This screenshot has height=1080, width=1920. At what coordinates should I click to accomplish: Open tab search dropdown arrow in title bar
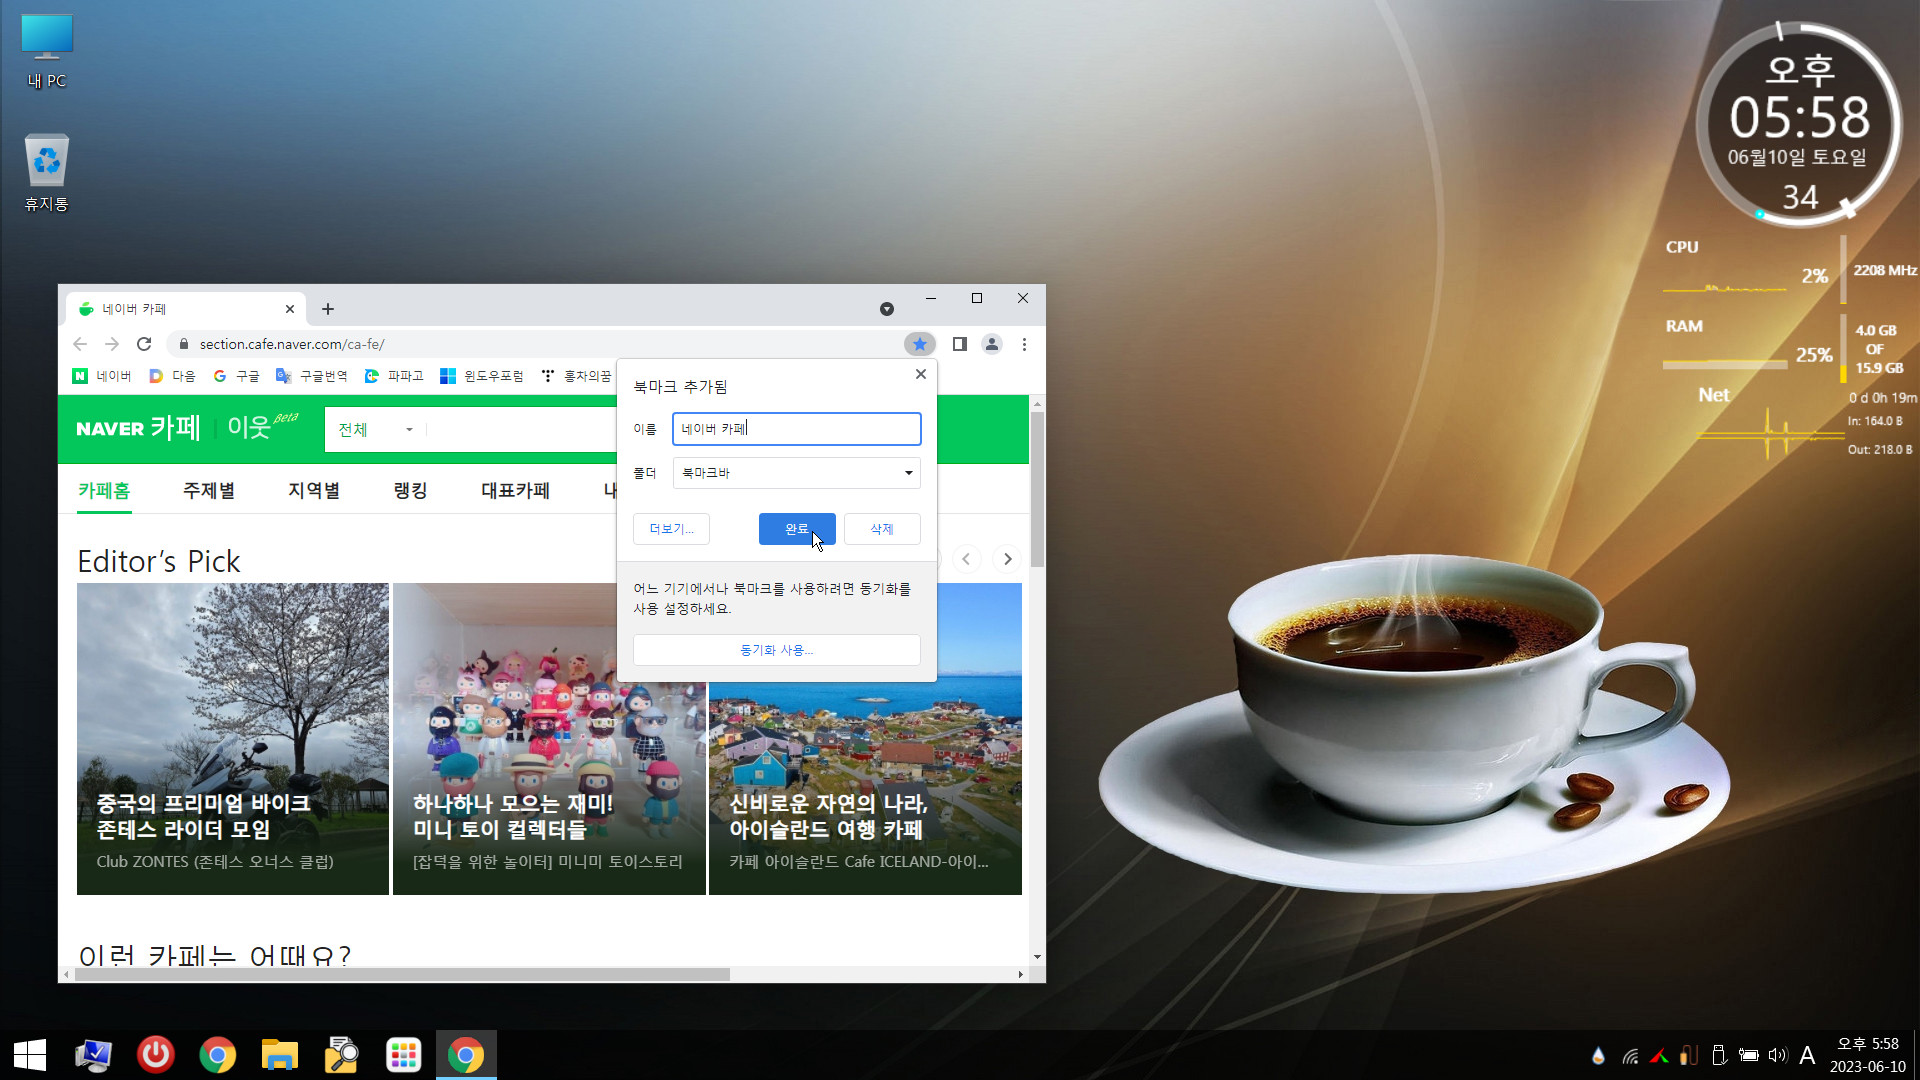pyautogui.click(x=886, y=309)
